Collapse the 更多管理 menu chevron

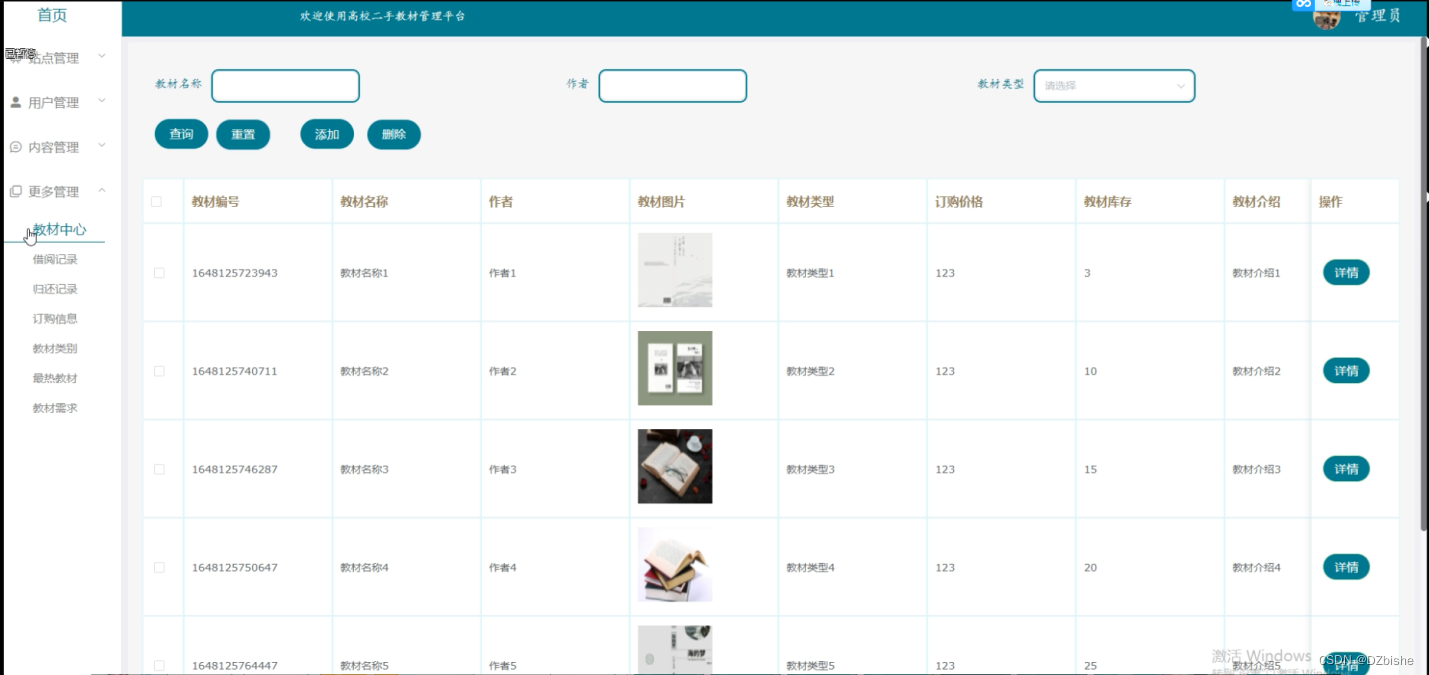(102, 190)
